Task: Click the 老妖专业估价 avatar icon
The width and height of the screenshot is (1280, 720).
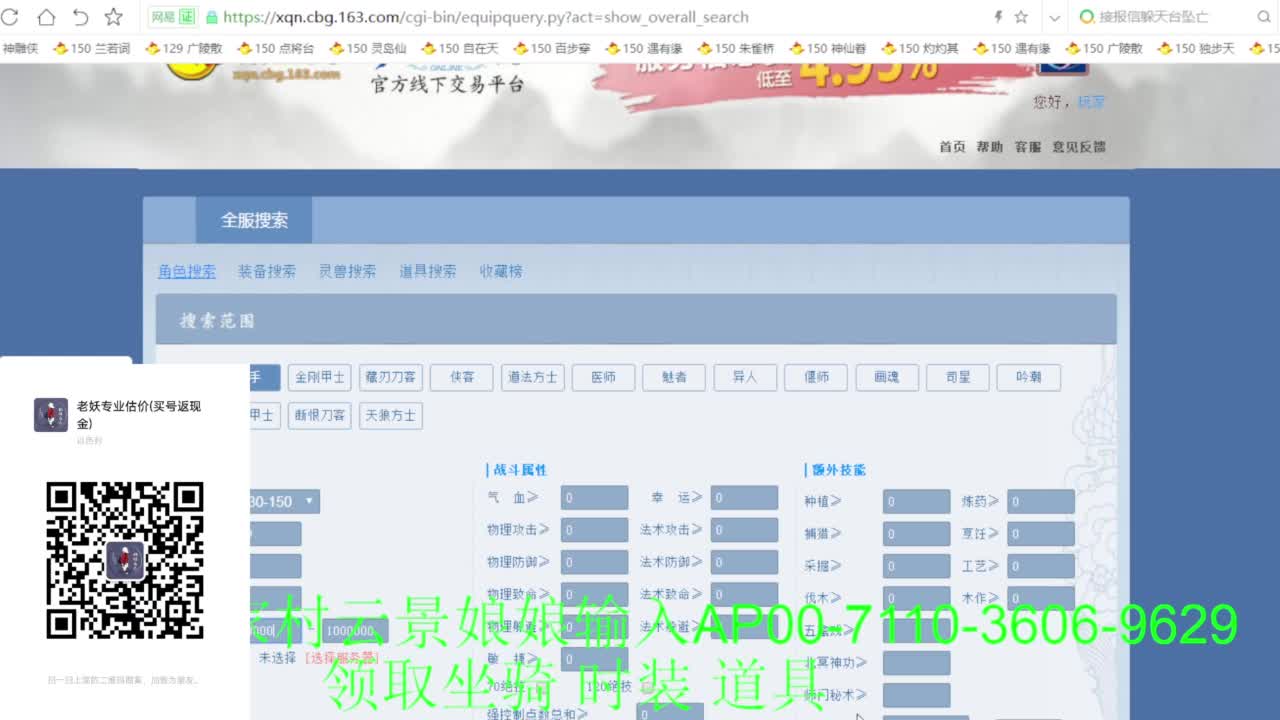Action: 51,415
